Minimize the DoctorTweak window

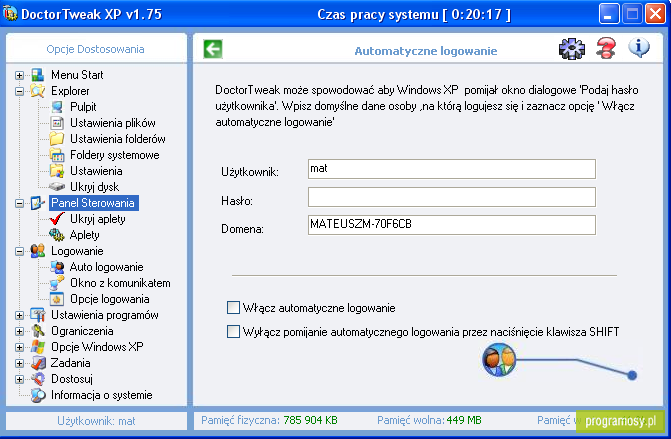(609, 14)
